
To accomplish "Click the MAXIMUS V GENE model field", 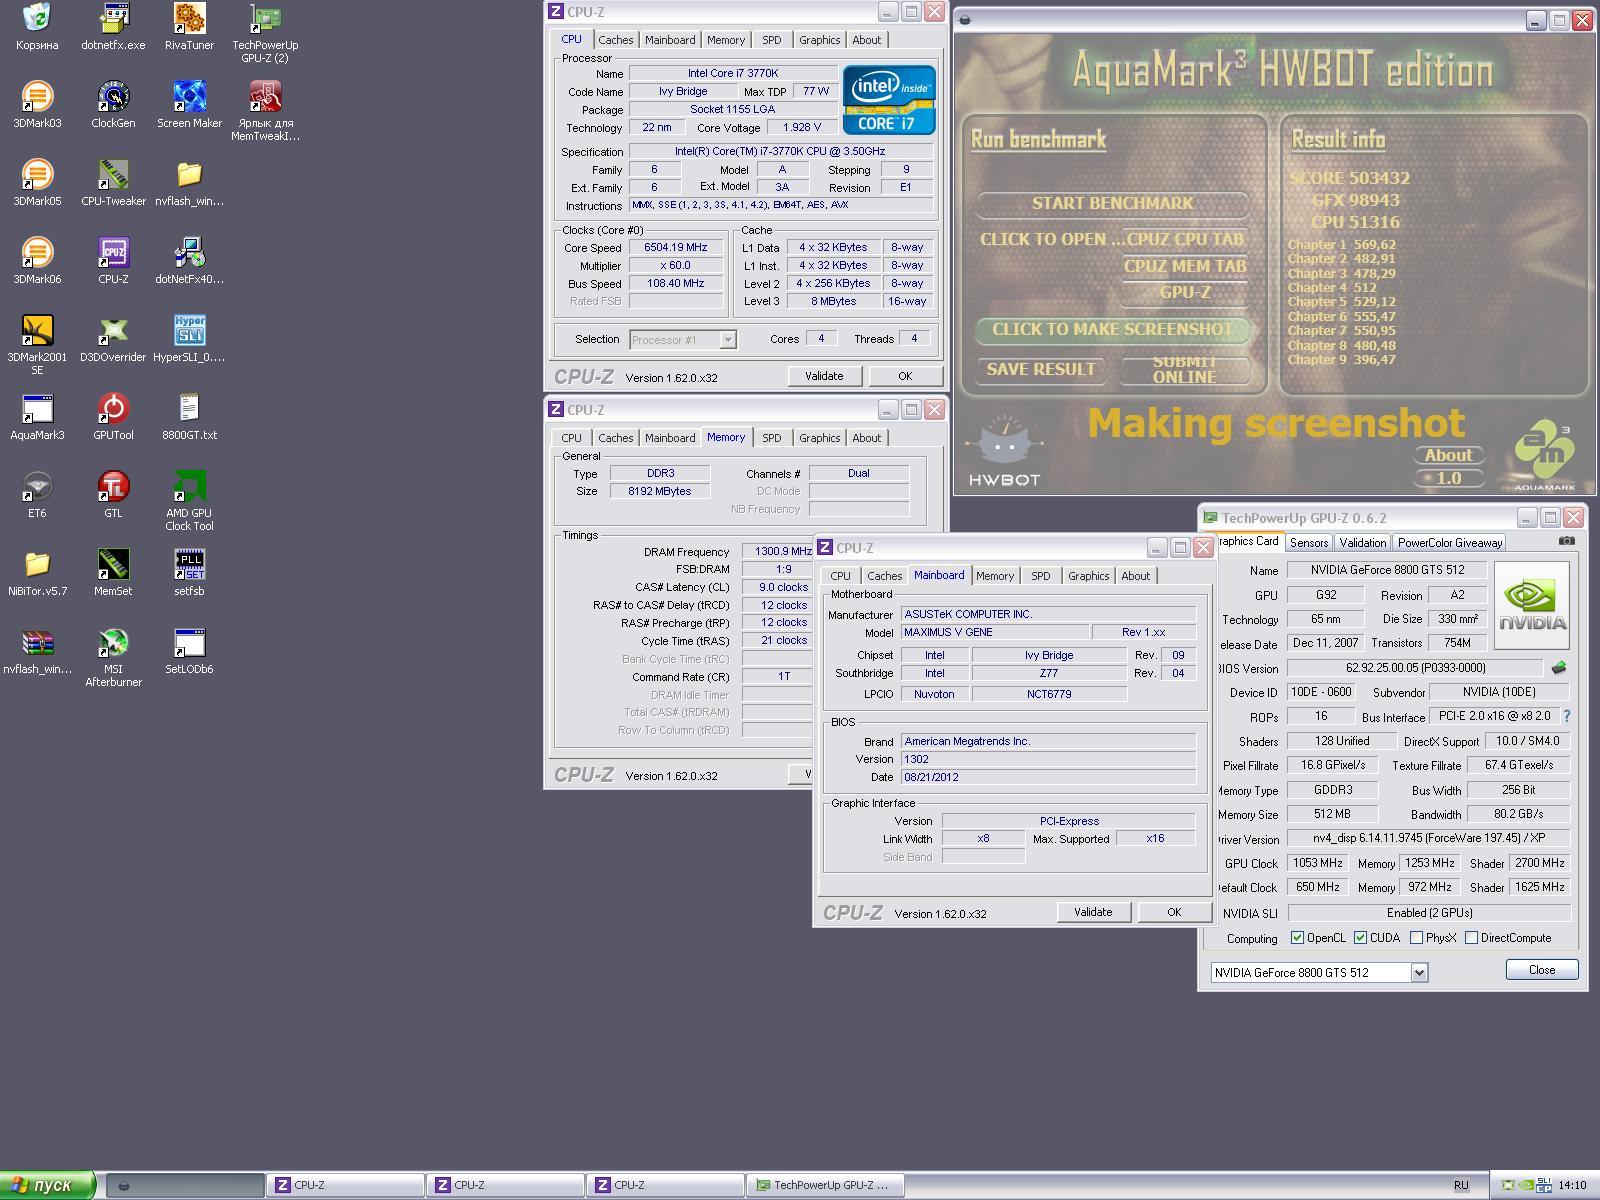I will pyautogui.click(x=995, y=632).
